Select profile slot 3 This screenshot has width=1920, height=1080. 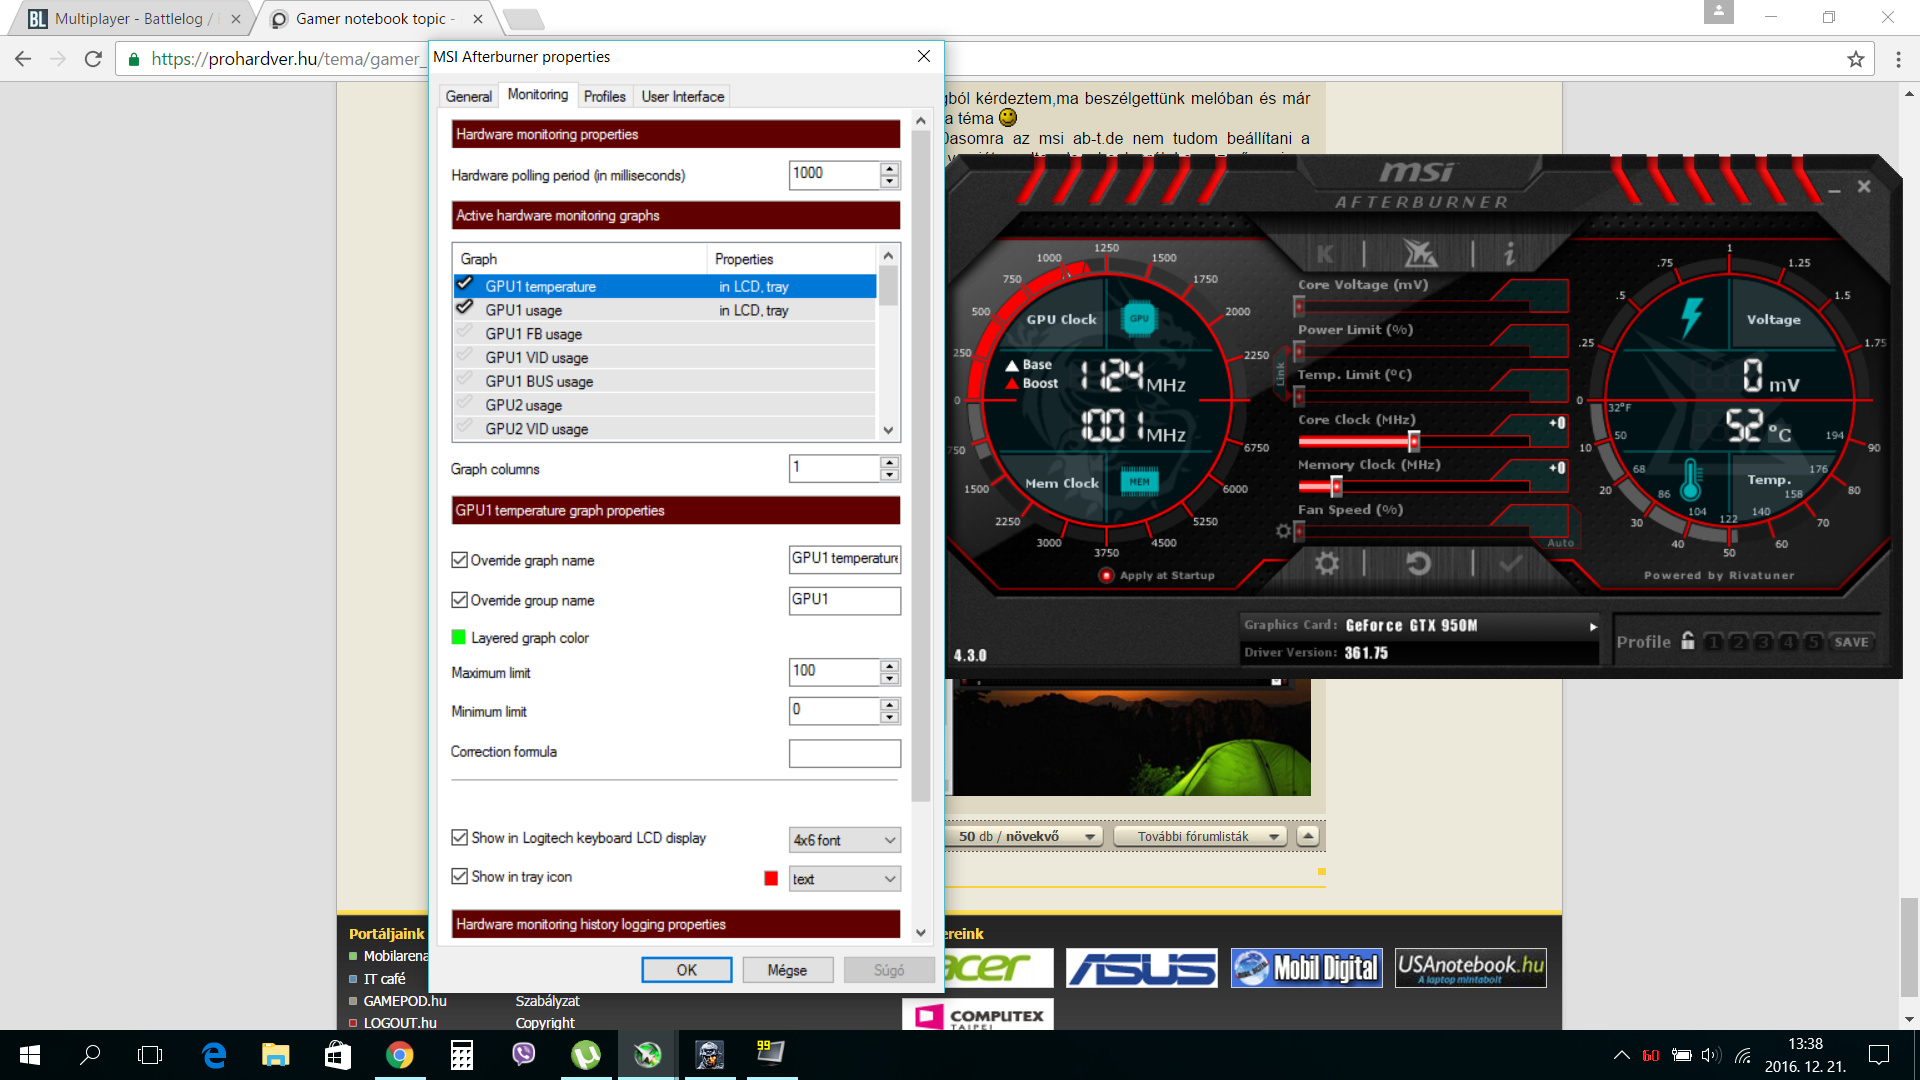point(1763,642)
